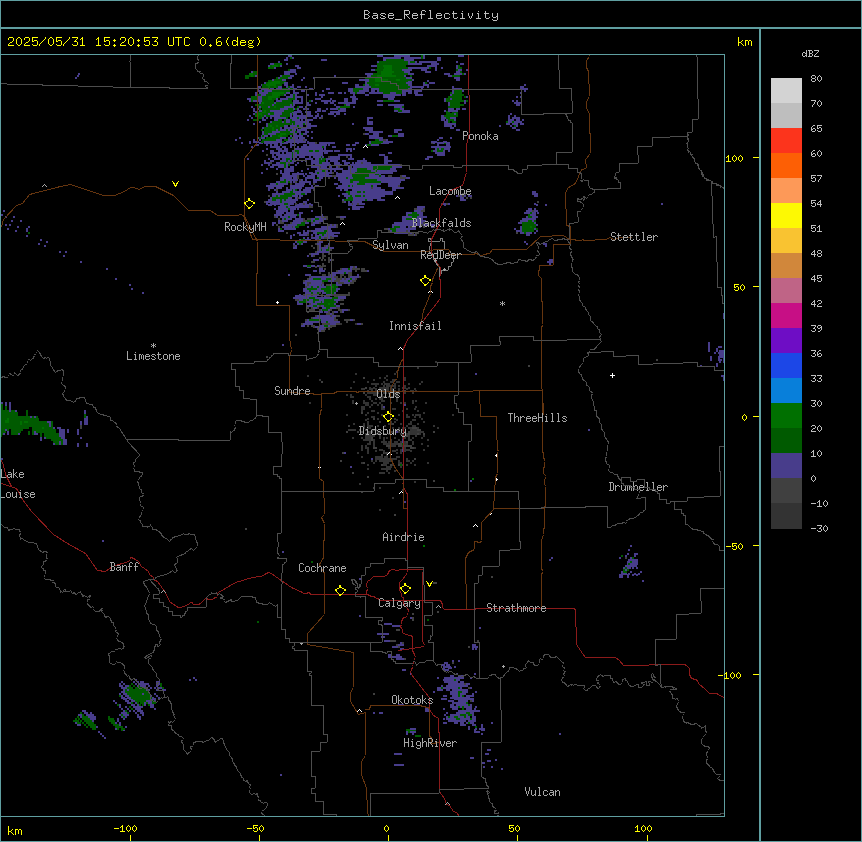Select the Drumheller label
Viewport: 862px width, 842px height.
638,487
